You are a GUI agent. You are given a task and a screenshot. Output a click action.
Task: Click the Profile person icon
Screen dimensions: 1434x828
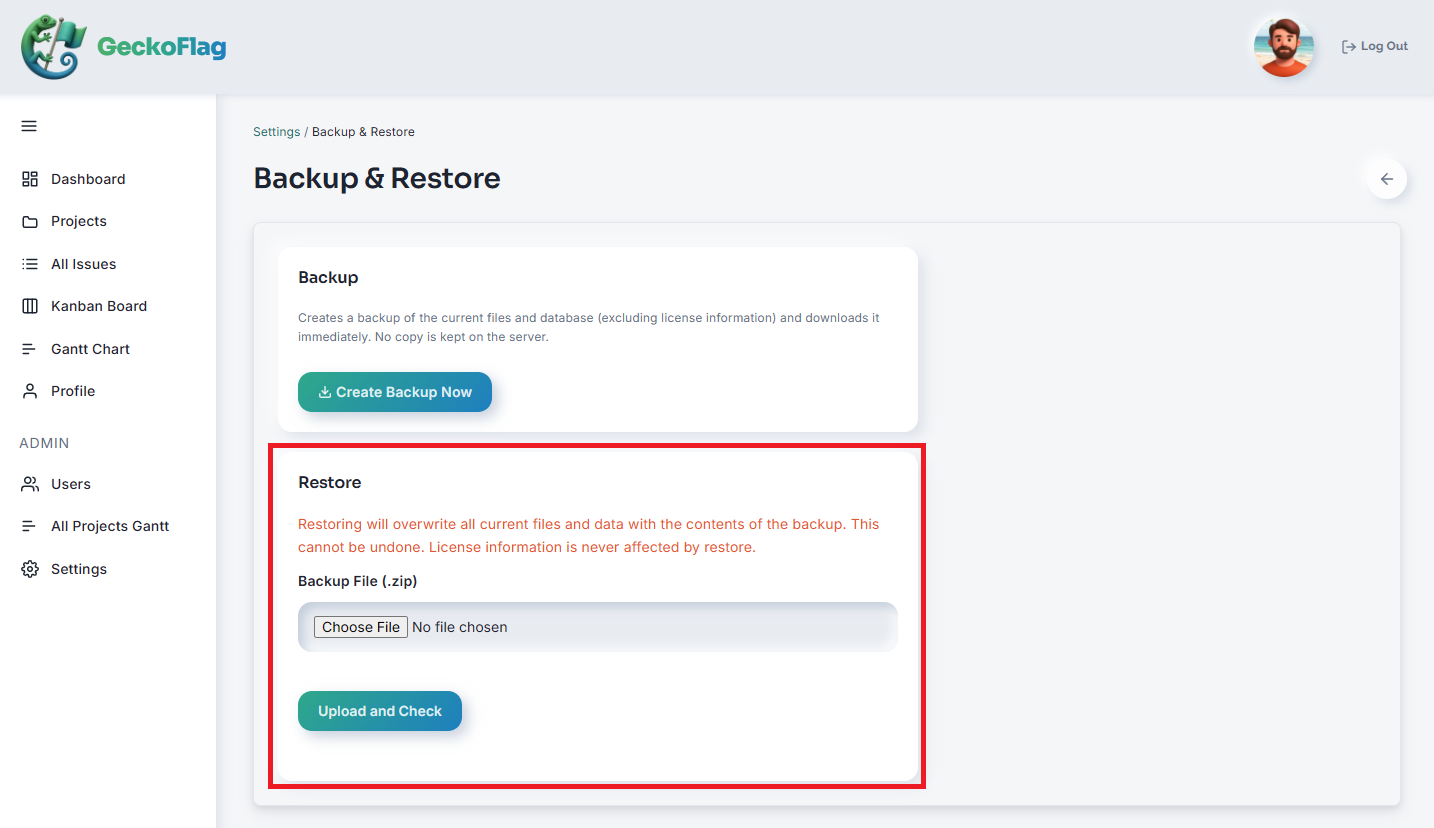point(30,391)
